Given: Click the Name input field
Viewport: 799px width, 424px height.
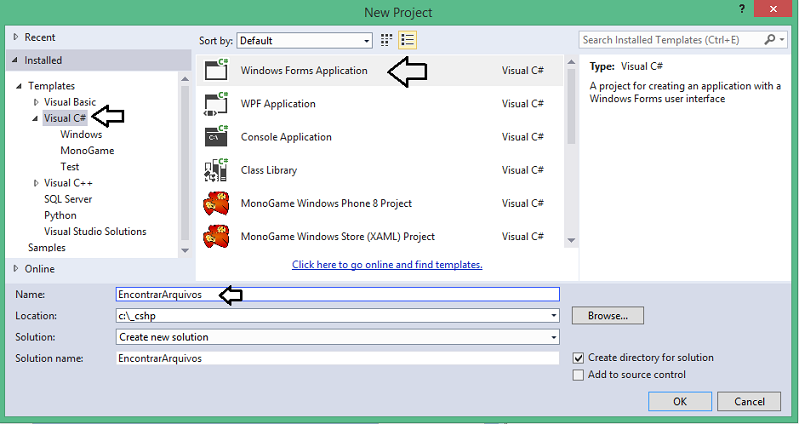Looking at the screenshot, I should point(337,295).
